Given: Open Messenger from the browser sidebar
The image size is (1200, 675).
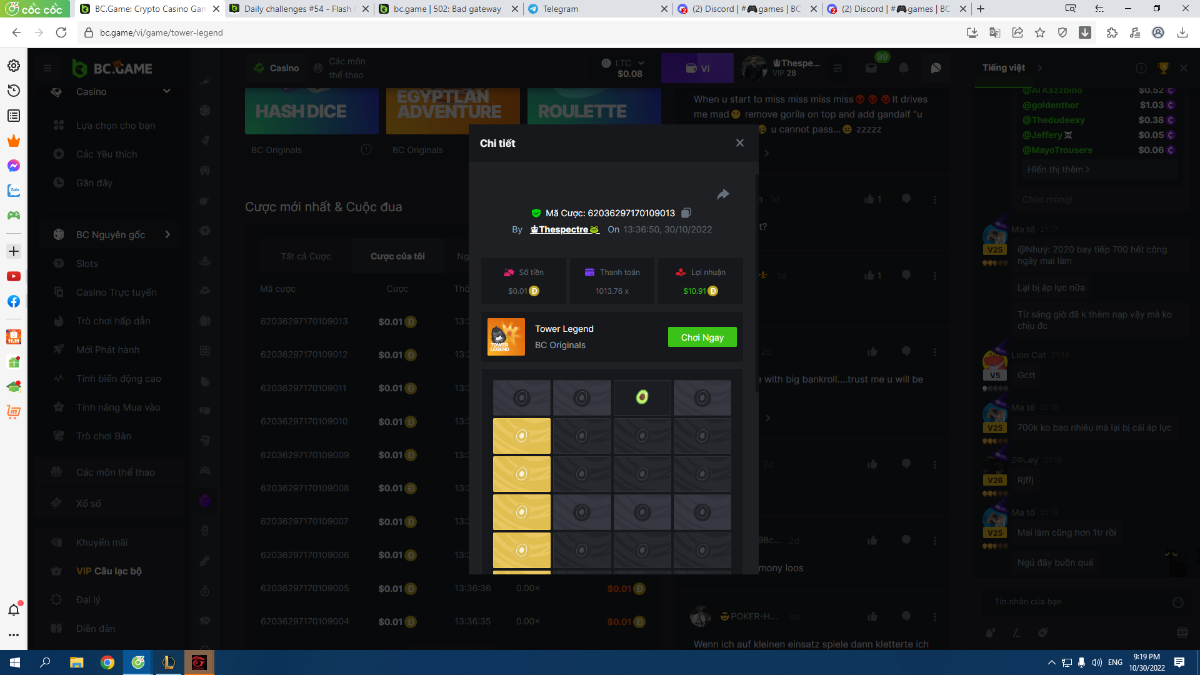Looking at the screenshot, I should (14, 166).
